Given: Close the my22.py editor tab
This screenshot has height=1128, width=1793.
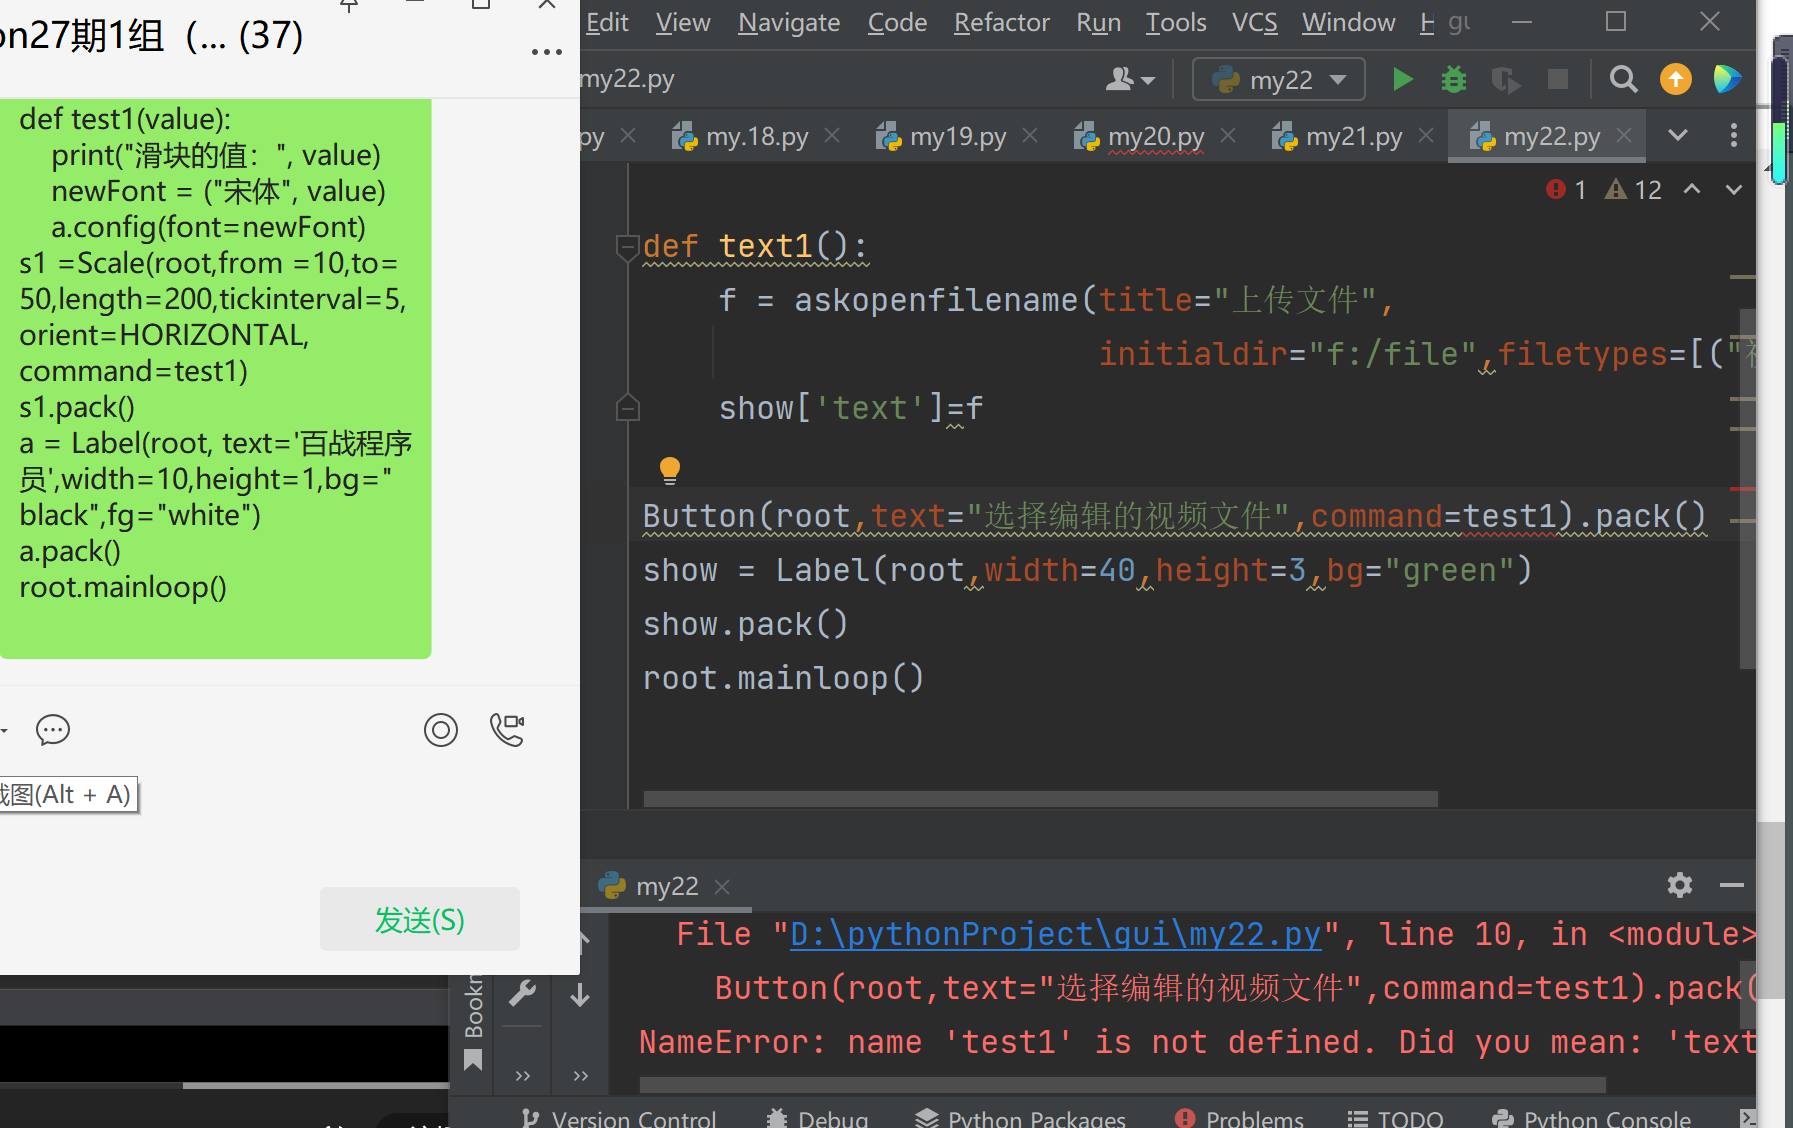Looking at the screenshot, I should pyautogui.click(x=1624, y=135).
